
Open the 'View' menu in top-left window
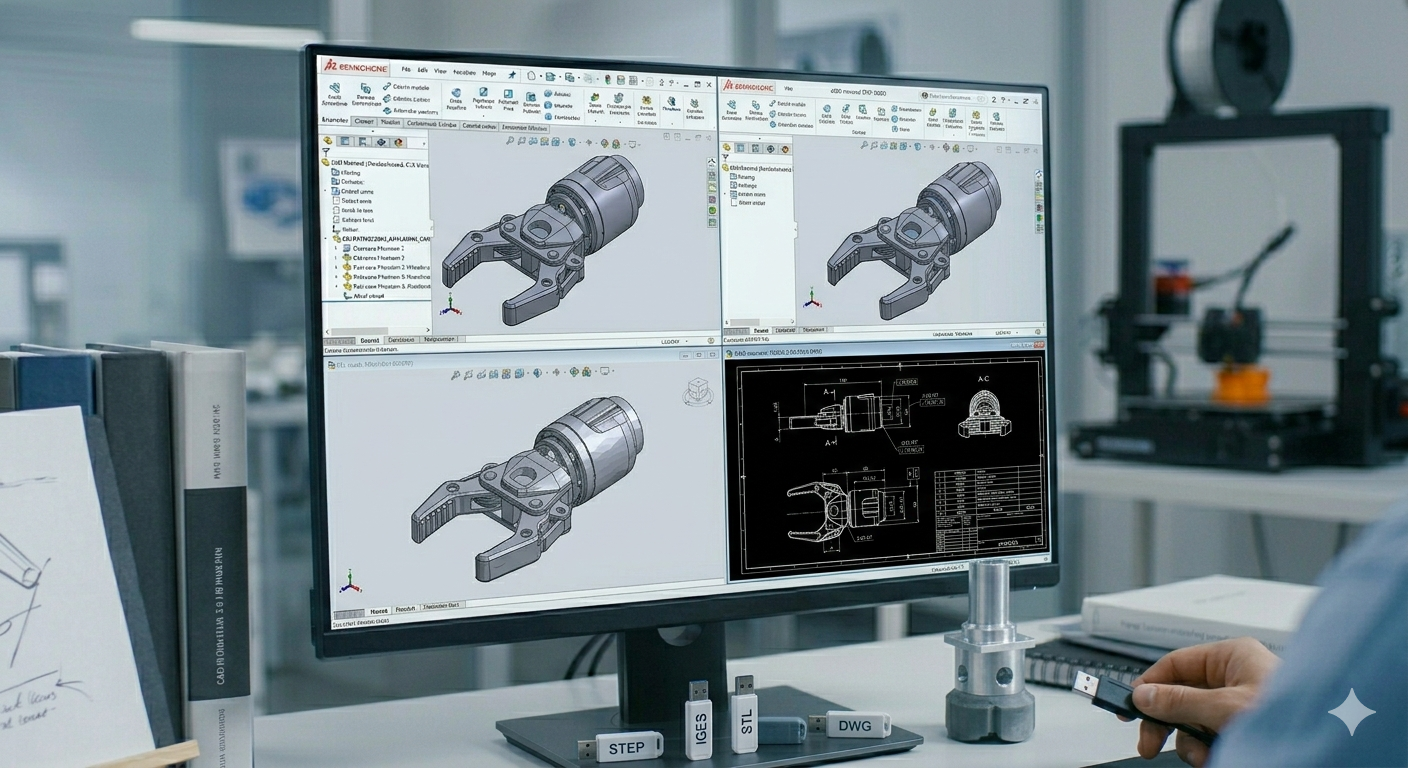coord(440,71)
